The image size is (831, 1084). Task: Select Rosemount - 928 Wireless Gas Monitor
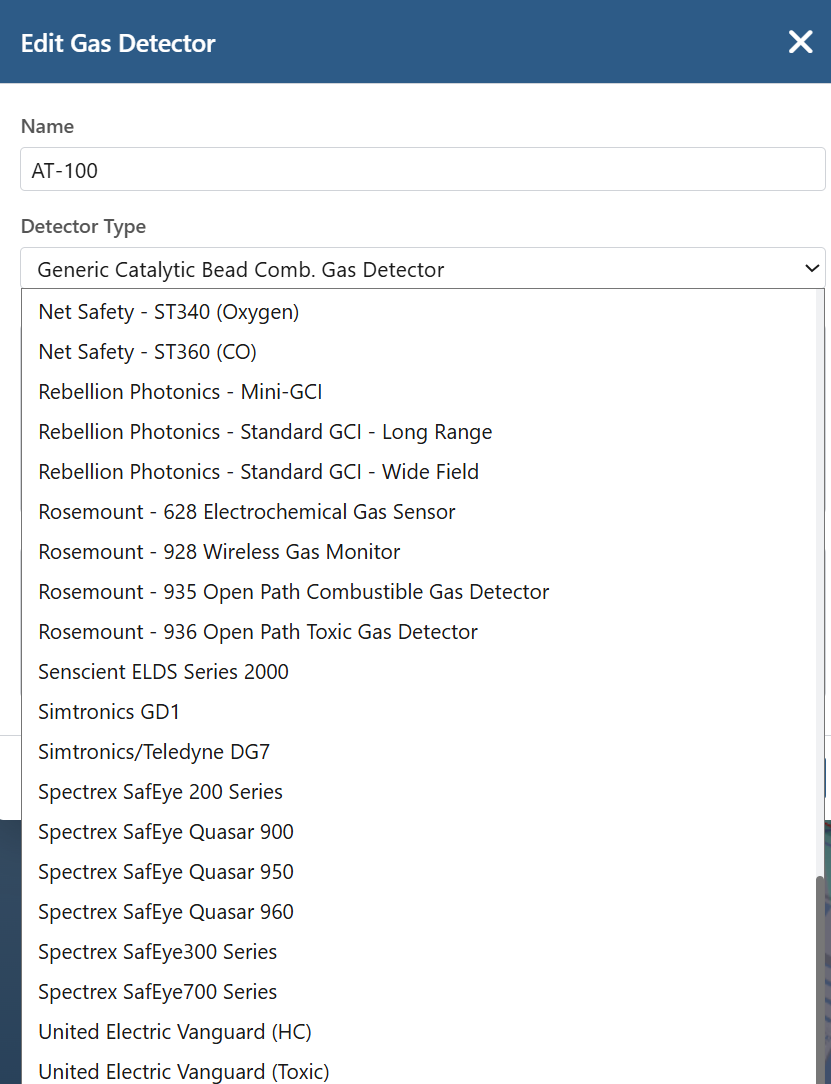click(419, 552)
